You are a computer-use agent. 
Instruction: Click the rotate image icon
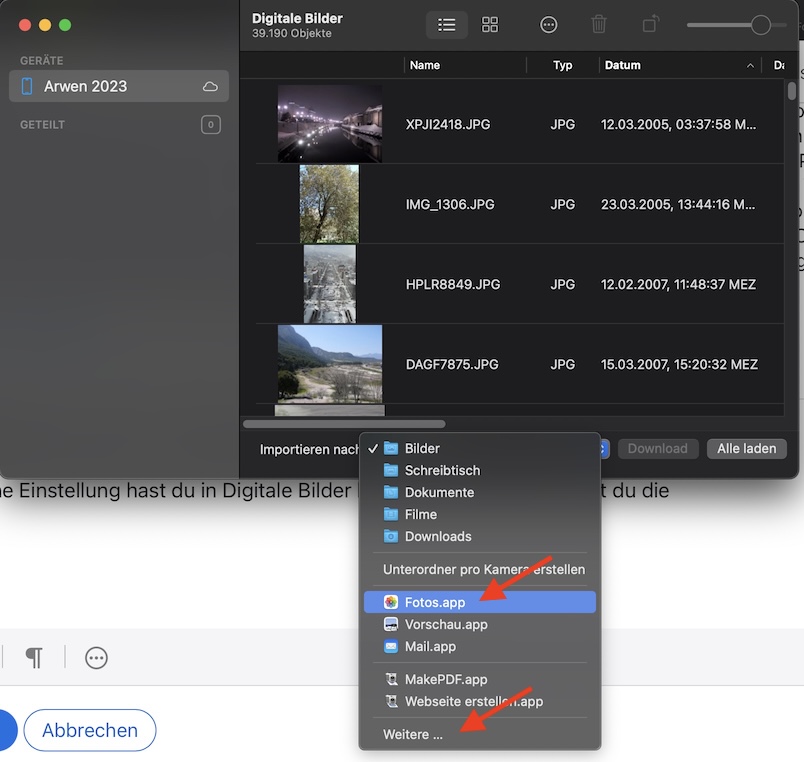(x=651, y=25)
